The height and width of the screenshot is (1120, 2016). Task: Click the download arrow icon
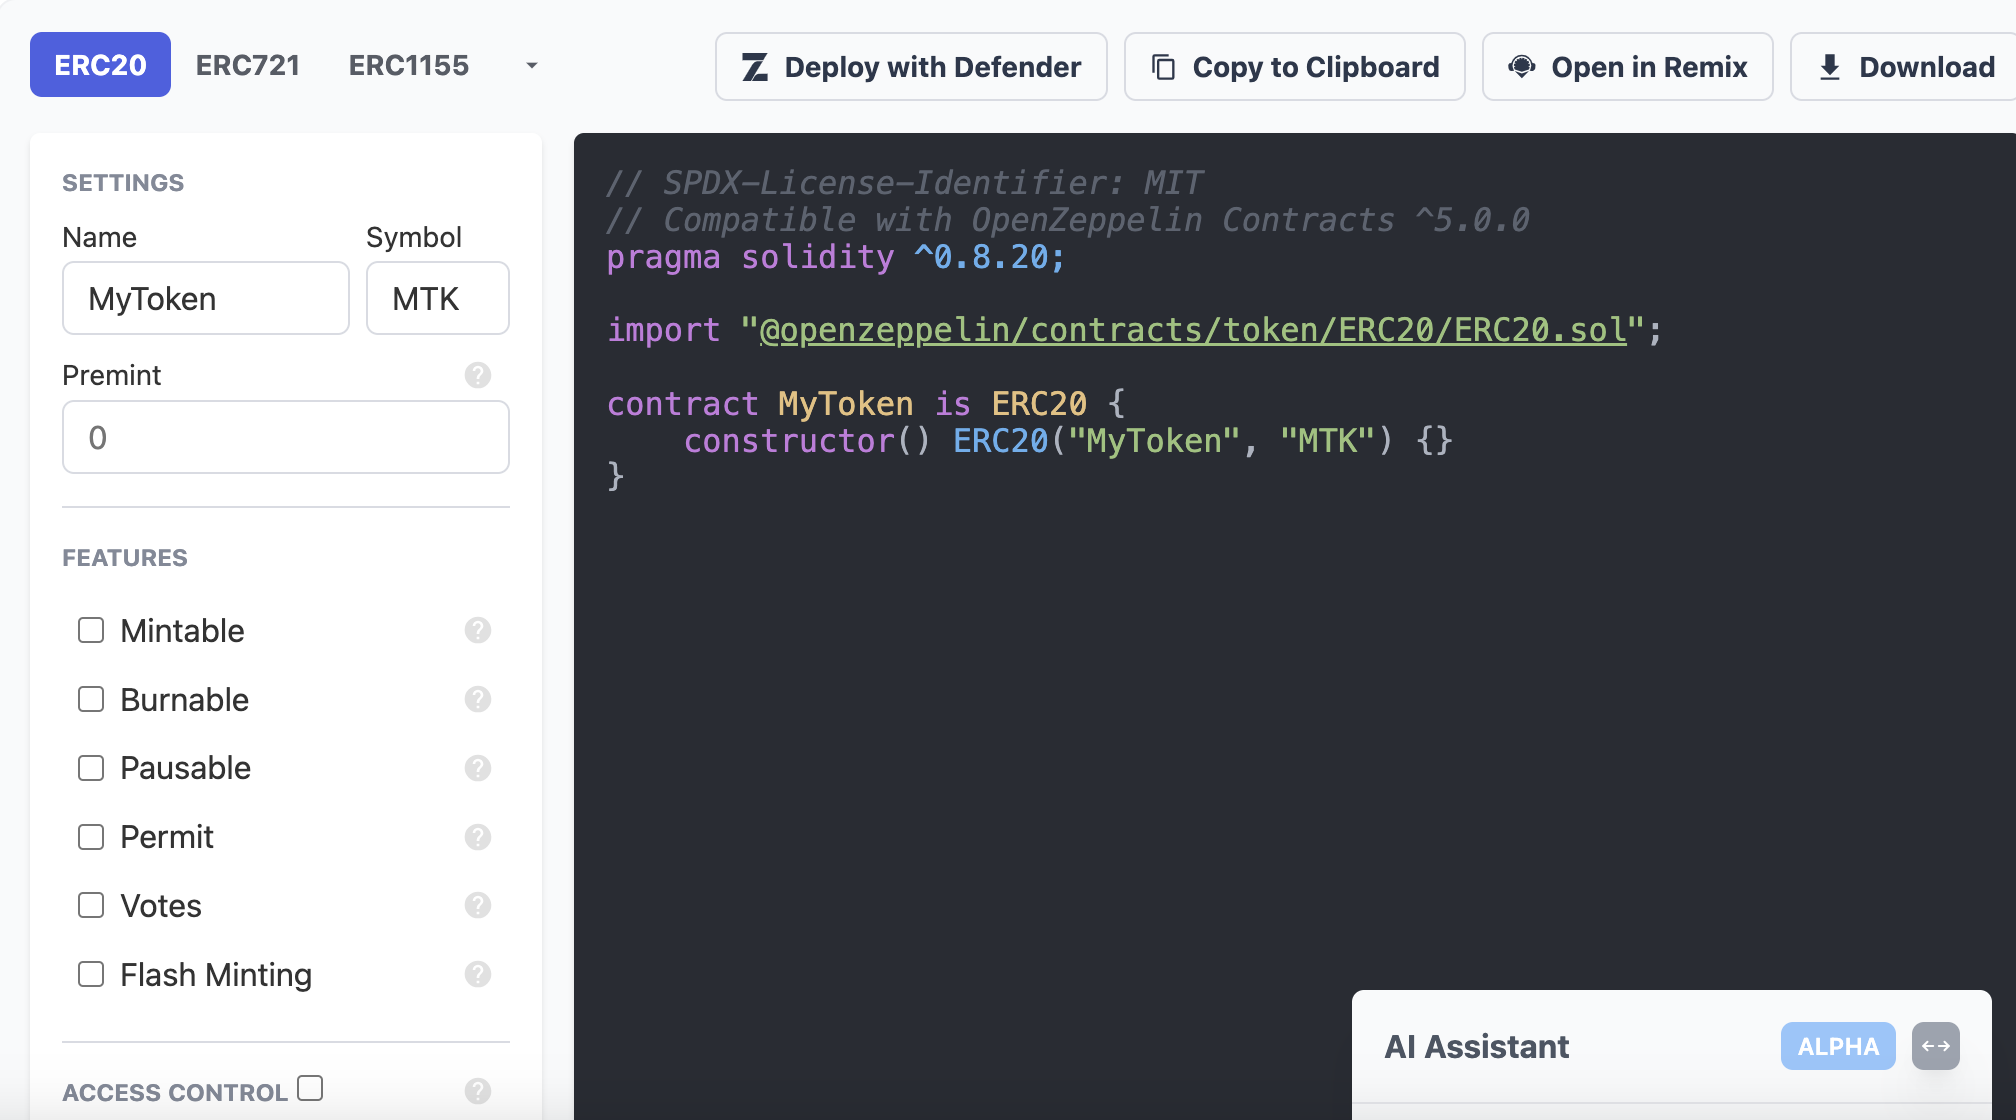(x=1829, y=67)
